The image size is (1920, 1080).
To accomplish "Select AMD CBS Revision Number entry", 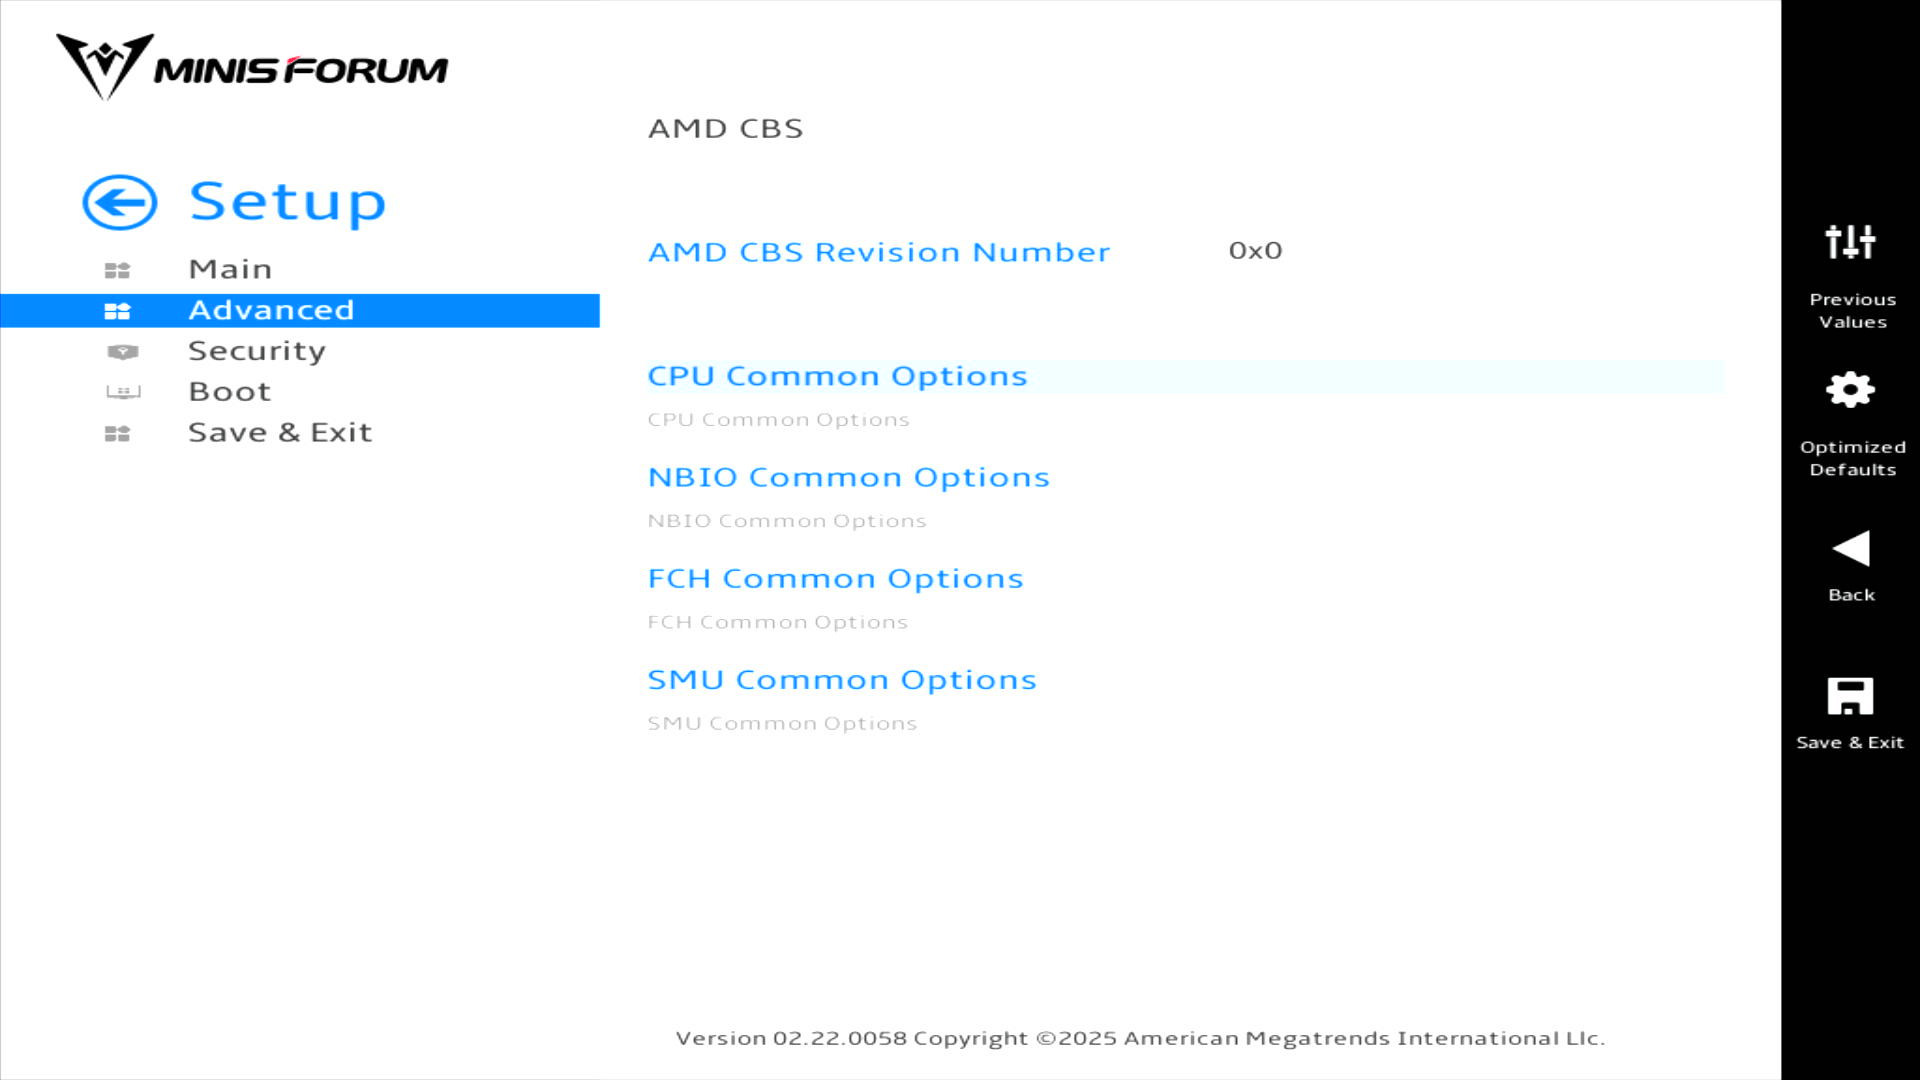I will [878, 252].
